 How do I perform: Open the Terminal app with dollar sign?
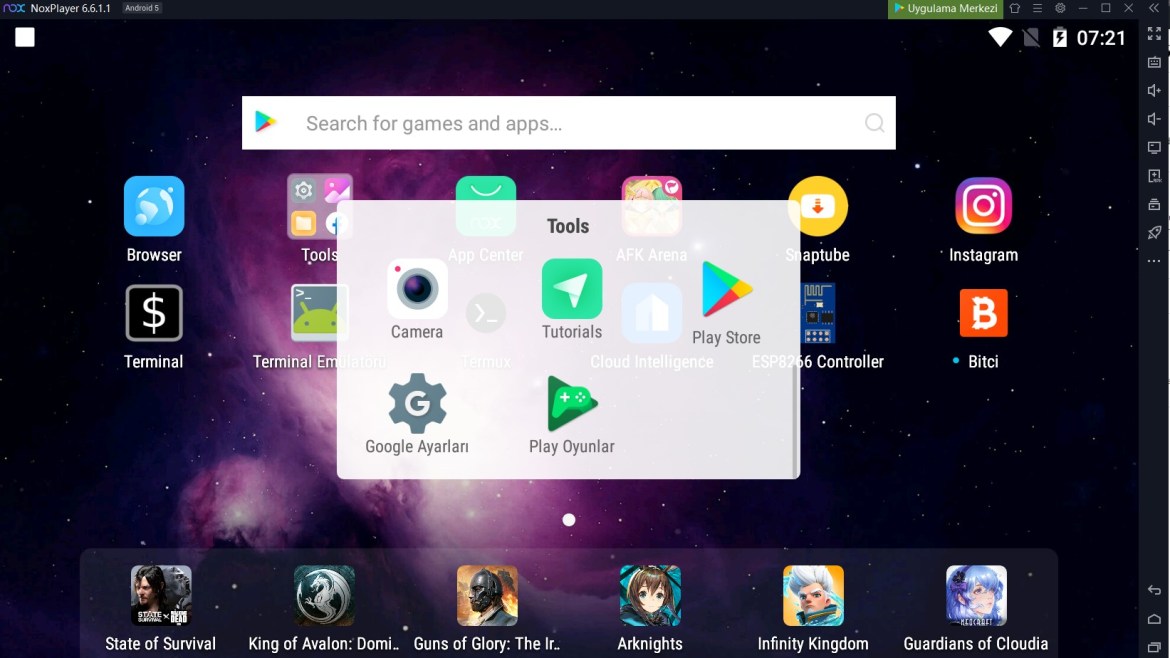click(x=154, y=314)
